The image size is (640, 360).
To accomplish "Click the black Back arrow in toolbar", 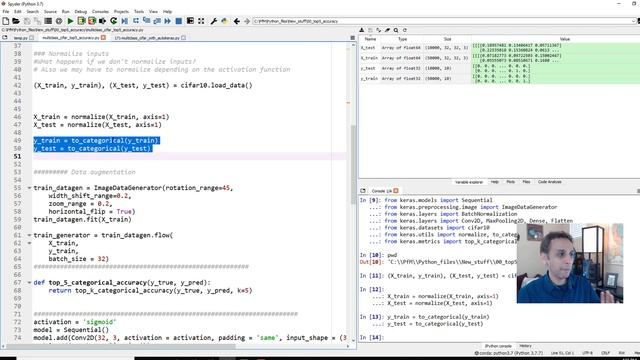I will coord(236,21).
